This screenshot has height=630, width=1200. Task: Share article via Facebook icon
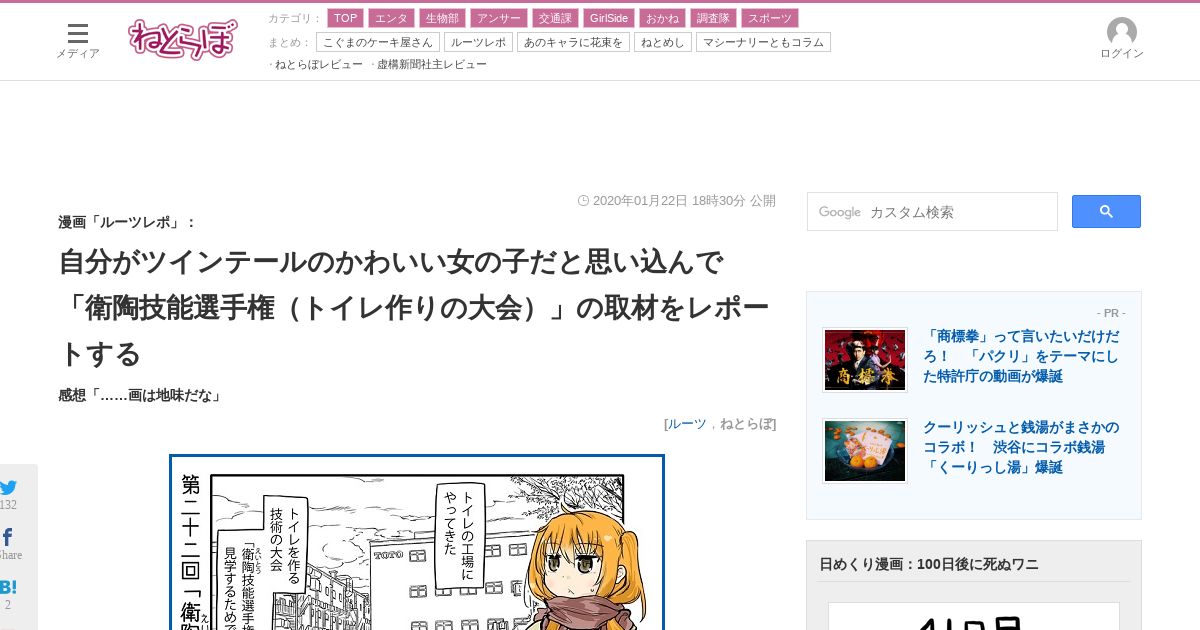(x=8, y=538)
